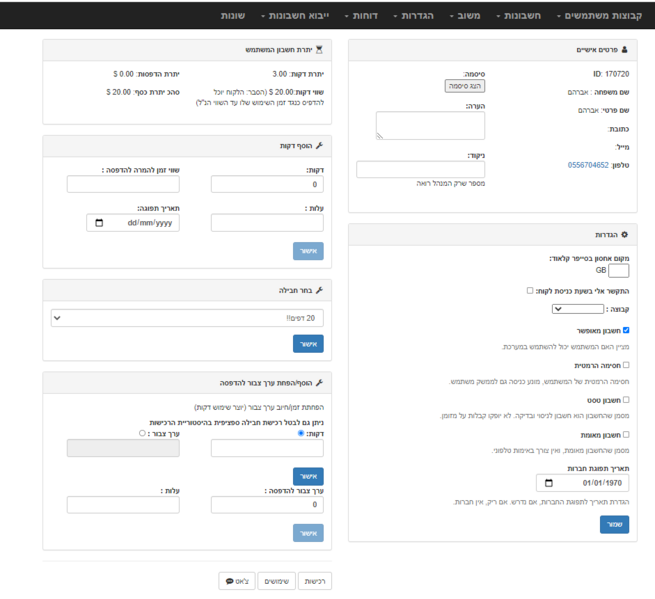Select the דקות radio button
This screenshot has height=599, width=655.
(301, 433)
